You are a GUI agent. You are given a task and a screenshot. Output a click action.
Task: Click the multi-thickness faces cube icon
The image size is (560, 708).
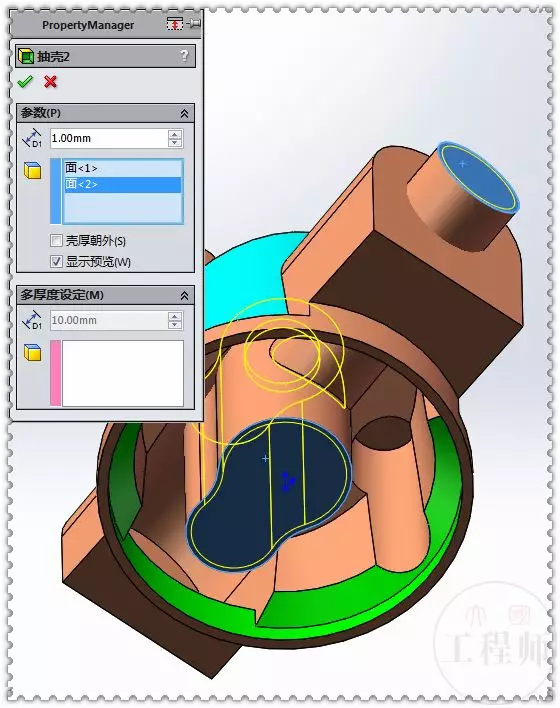(33, 353)
